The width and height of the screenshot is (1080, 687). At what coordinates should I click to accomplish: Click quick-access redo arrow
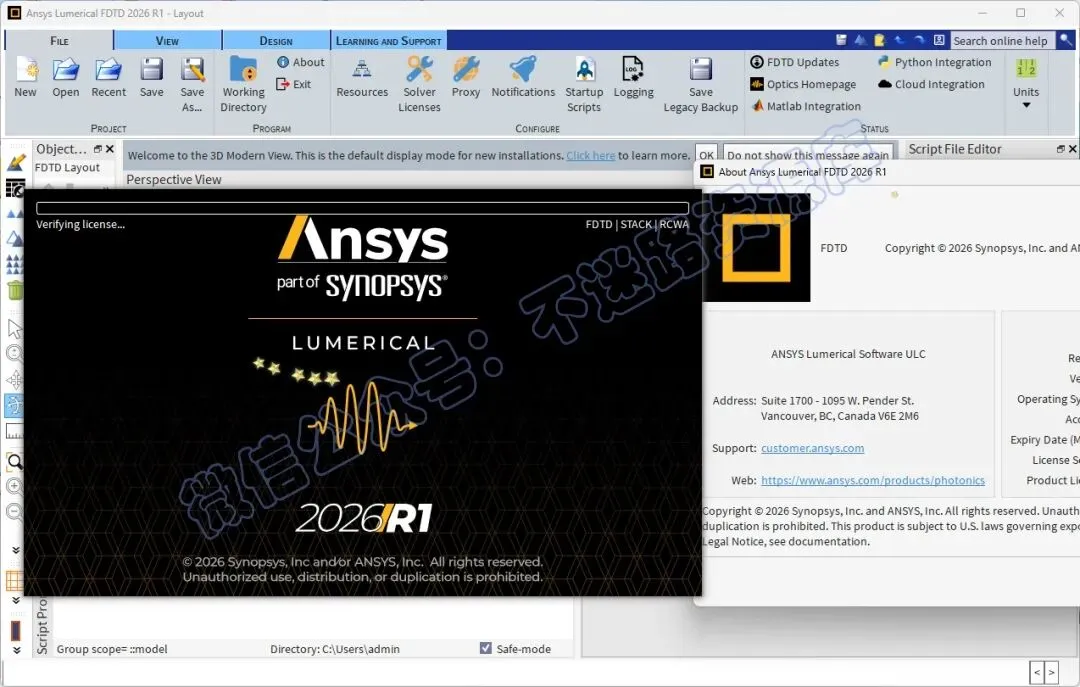(919, 40)
